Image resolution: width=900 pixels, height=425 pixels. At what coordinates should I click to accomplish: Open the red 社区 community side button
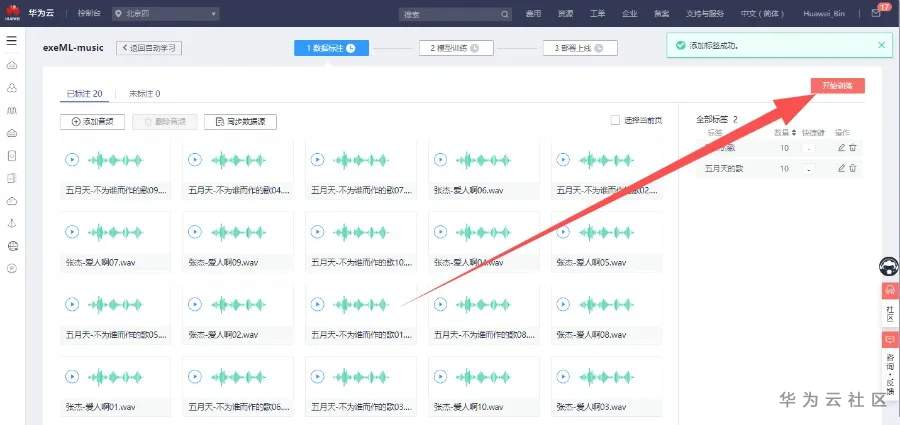[x=890, y=303]
